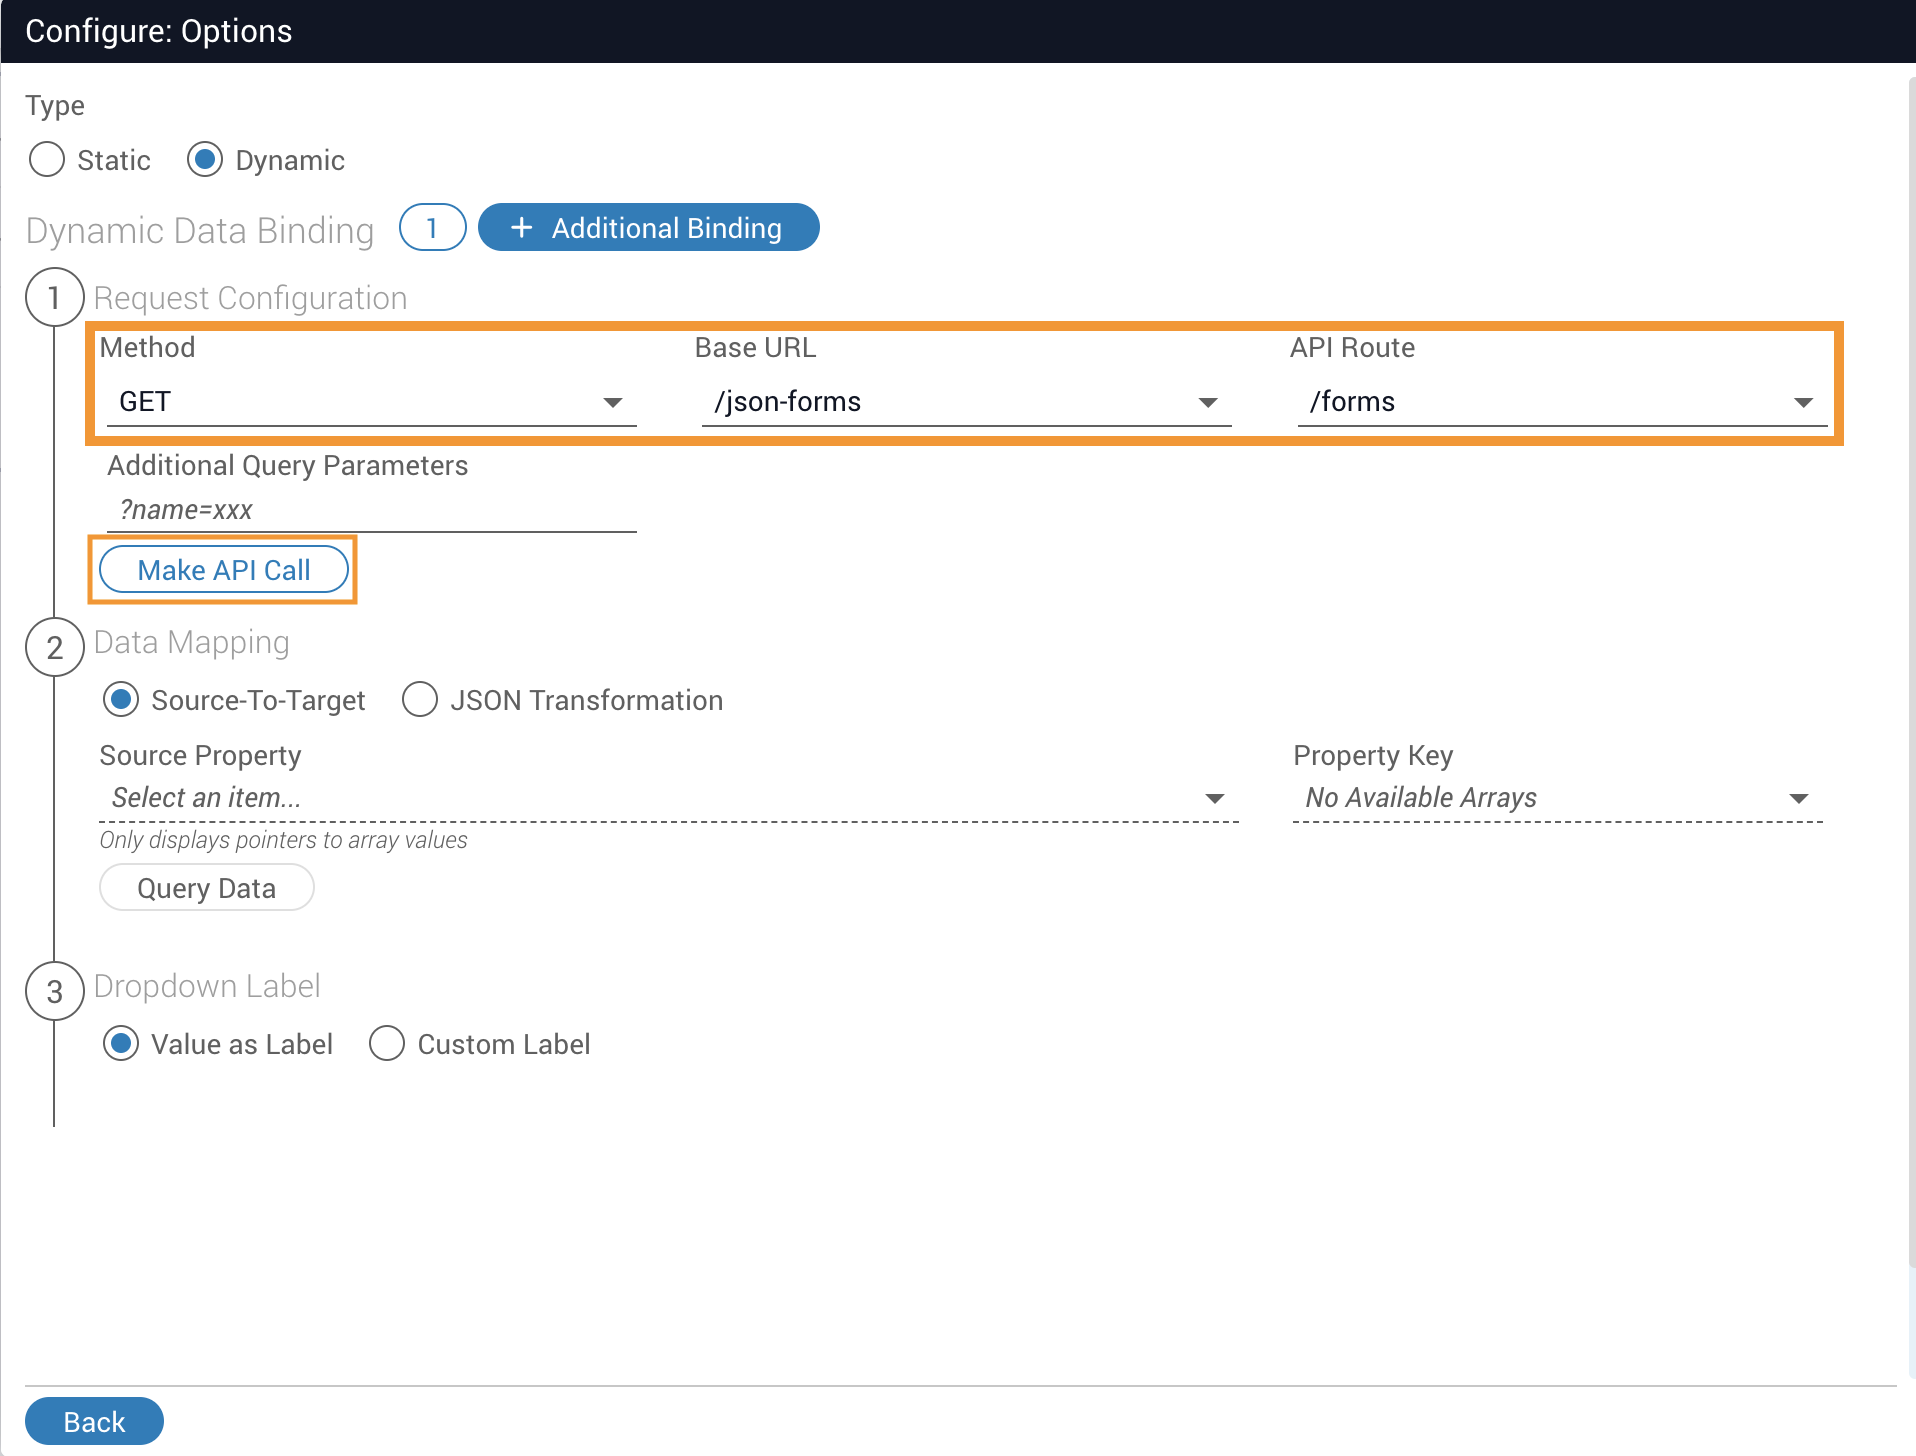The image size is (1916, 1456).
Task: Select Value as Label option
Action: tap(121, 1044)
